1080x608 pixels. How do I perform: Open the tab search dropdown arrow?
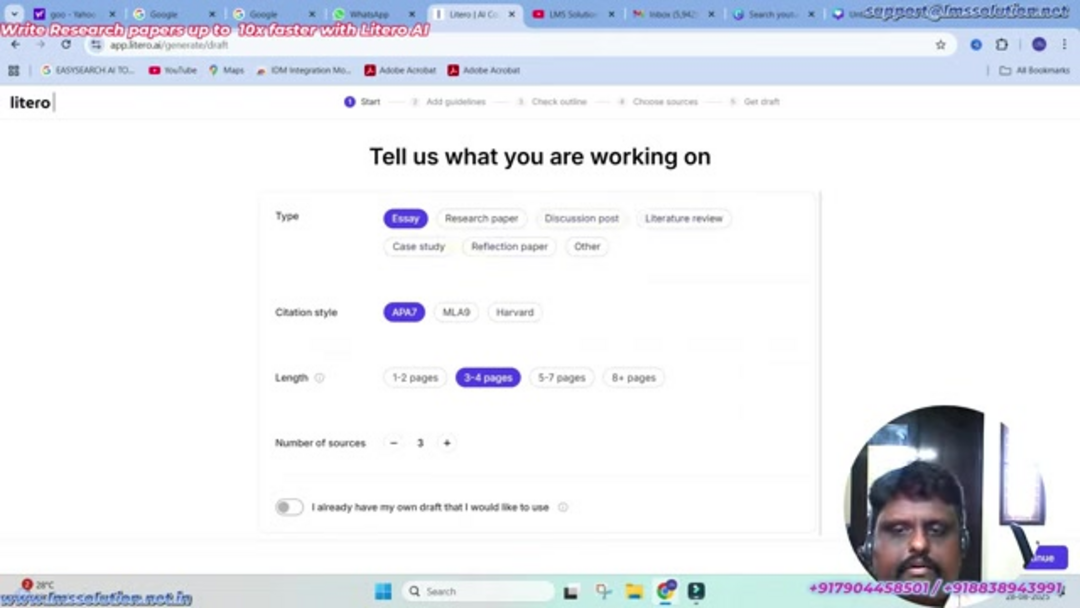point(14,14)
